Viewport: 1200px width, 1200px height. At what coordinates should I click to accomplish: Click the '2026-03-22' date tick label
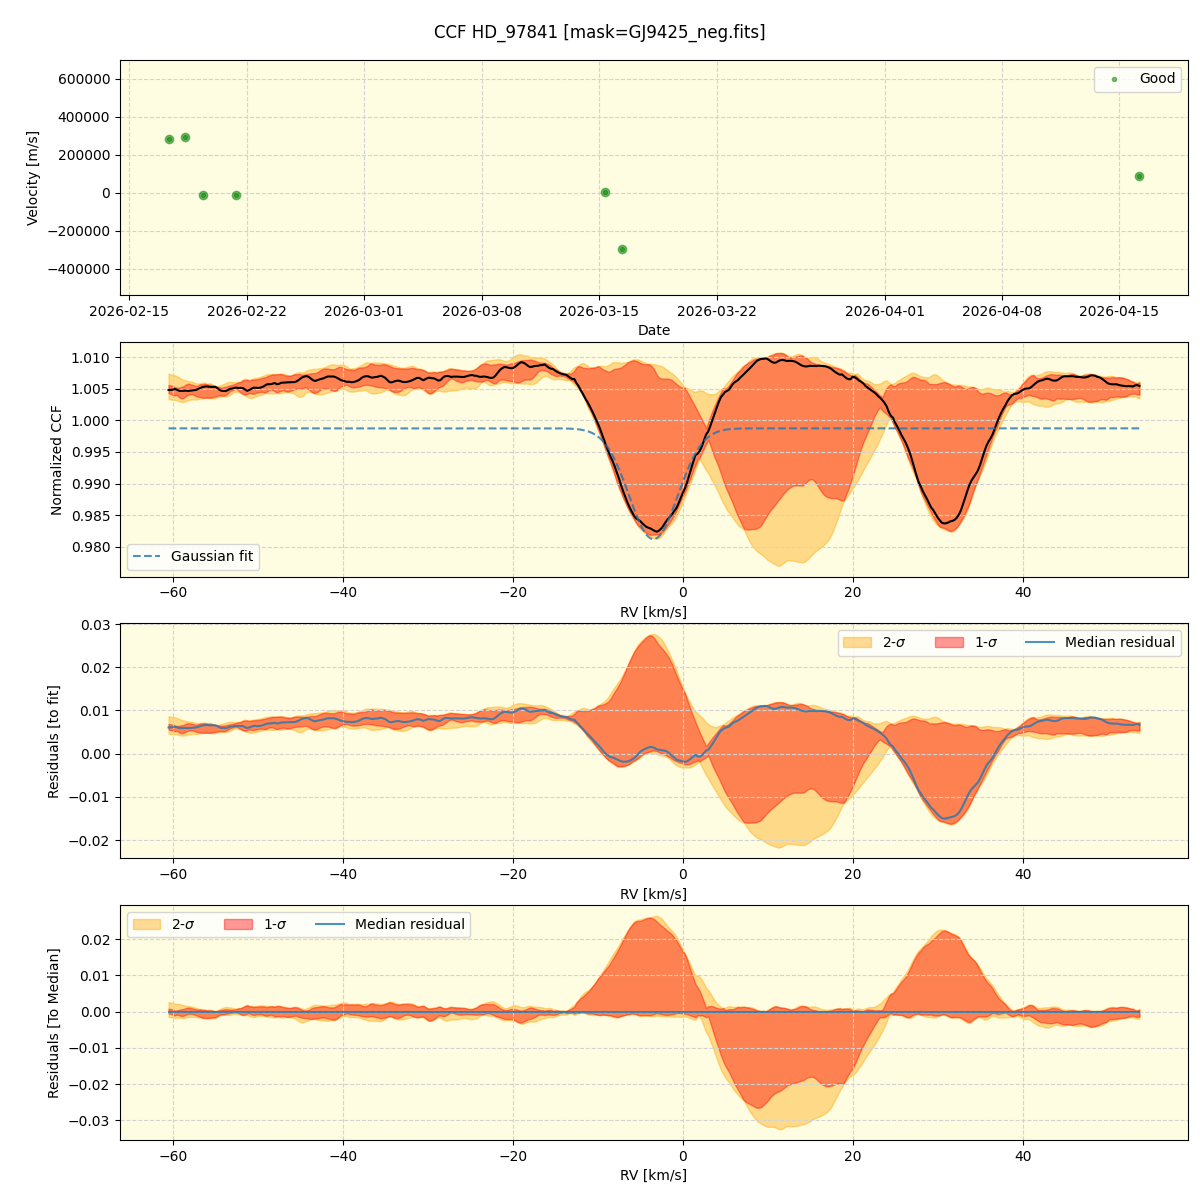(x=718, y=311)
